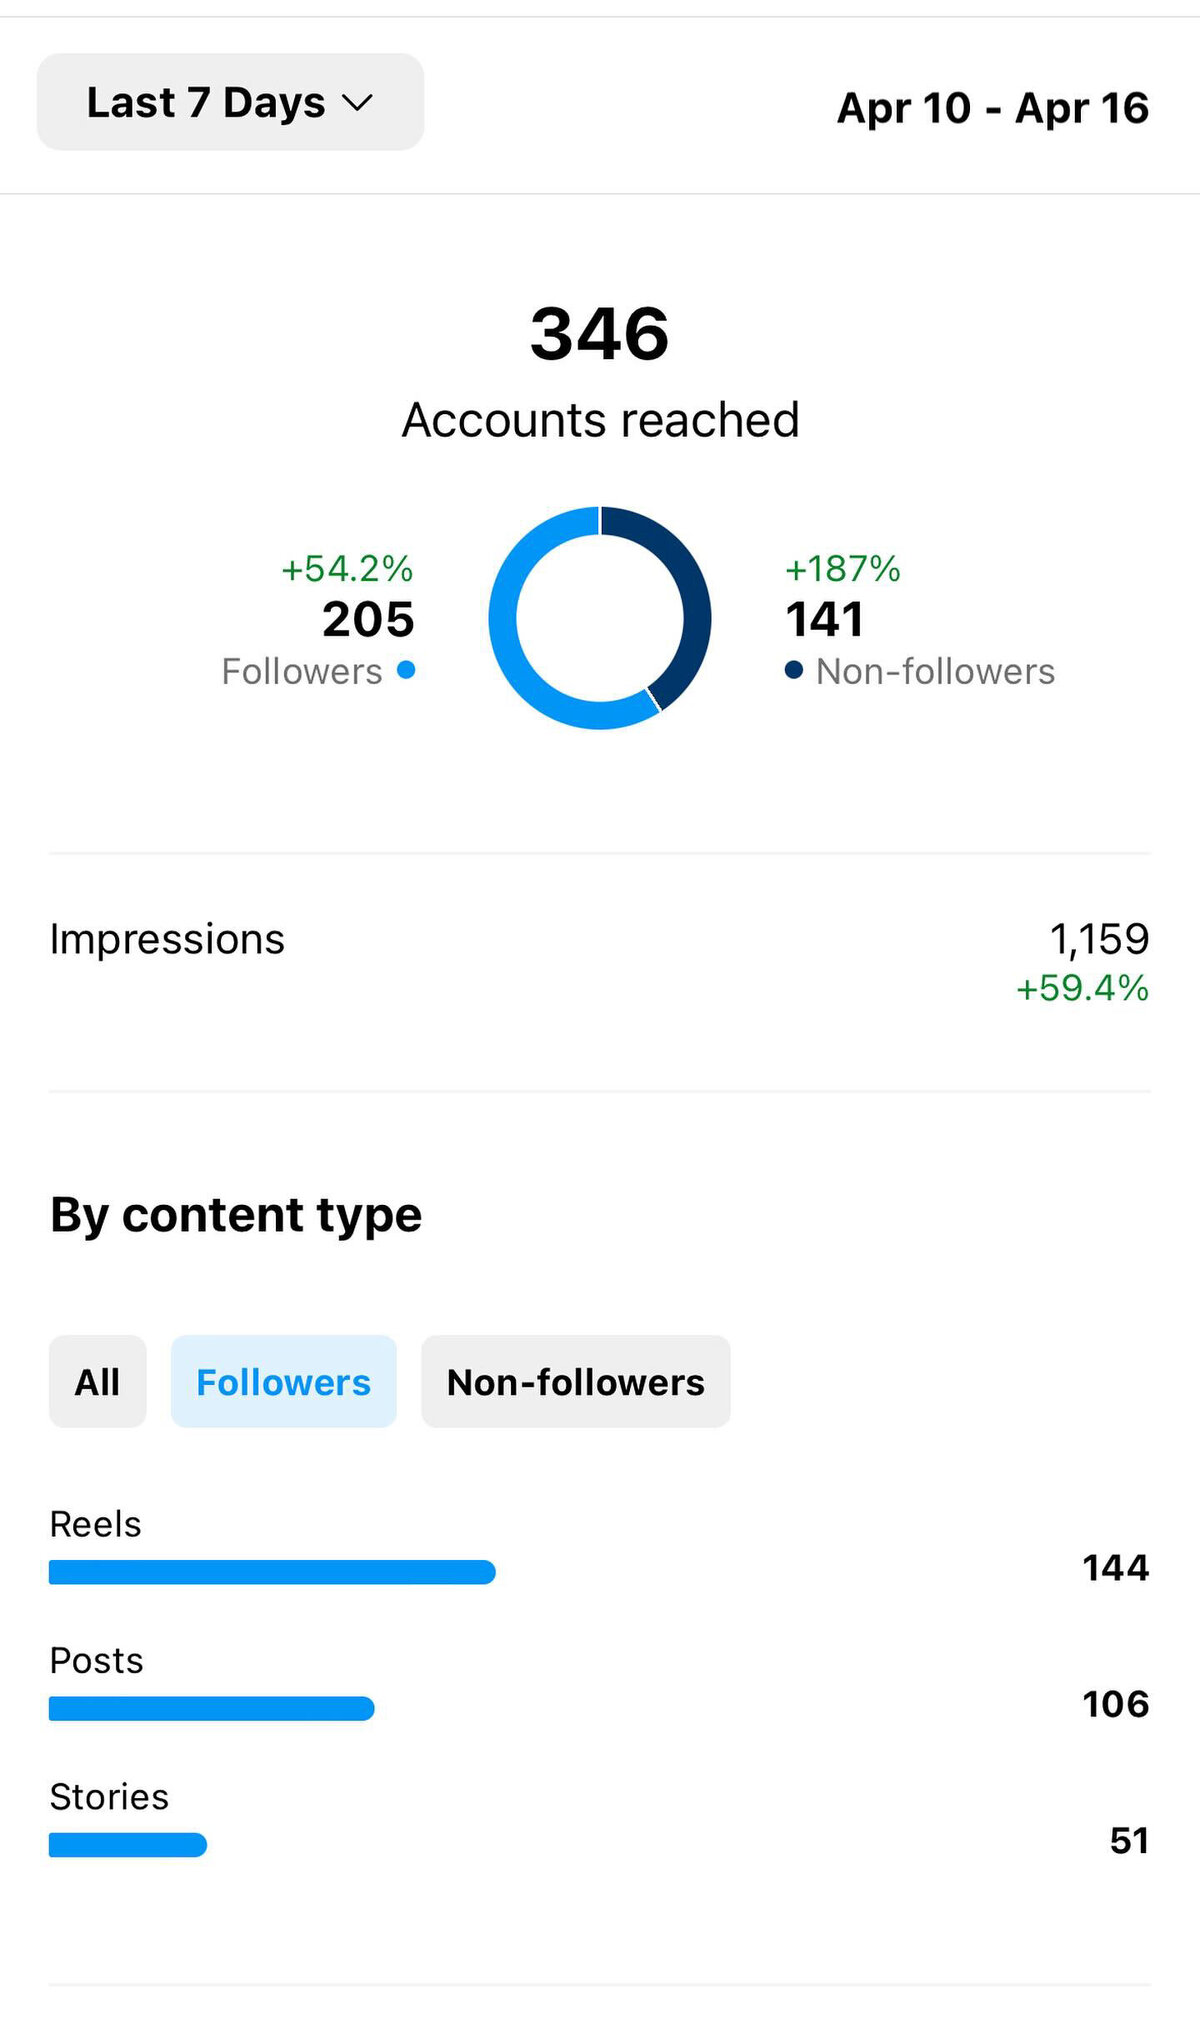This screenshot has height=2019, width=1200.
Task: Select the Followers content filter
Action: (284, 1381)
